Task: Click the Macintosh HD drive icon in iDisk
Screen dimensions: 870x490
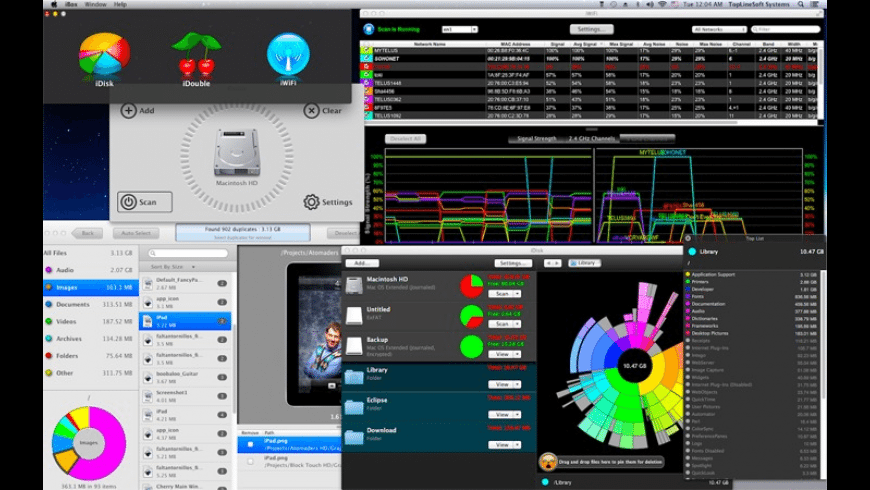Action: 354,285
